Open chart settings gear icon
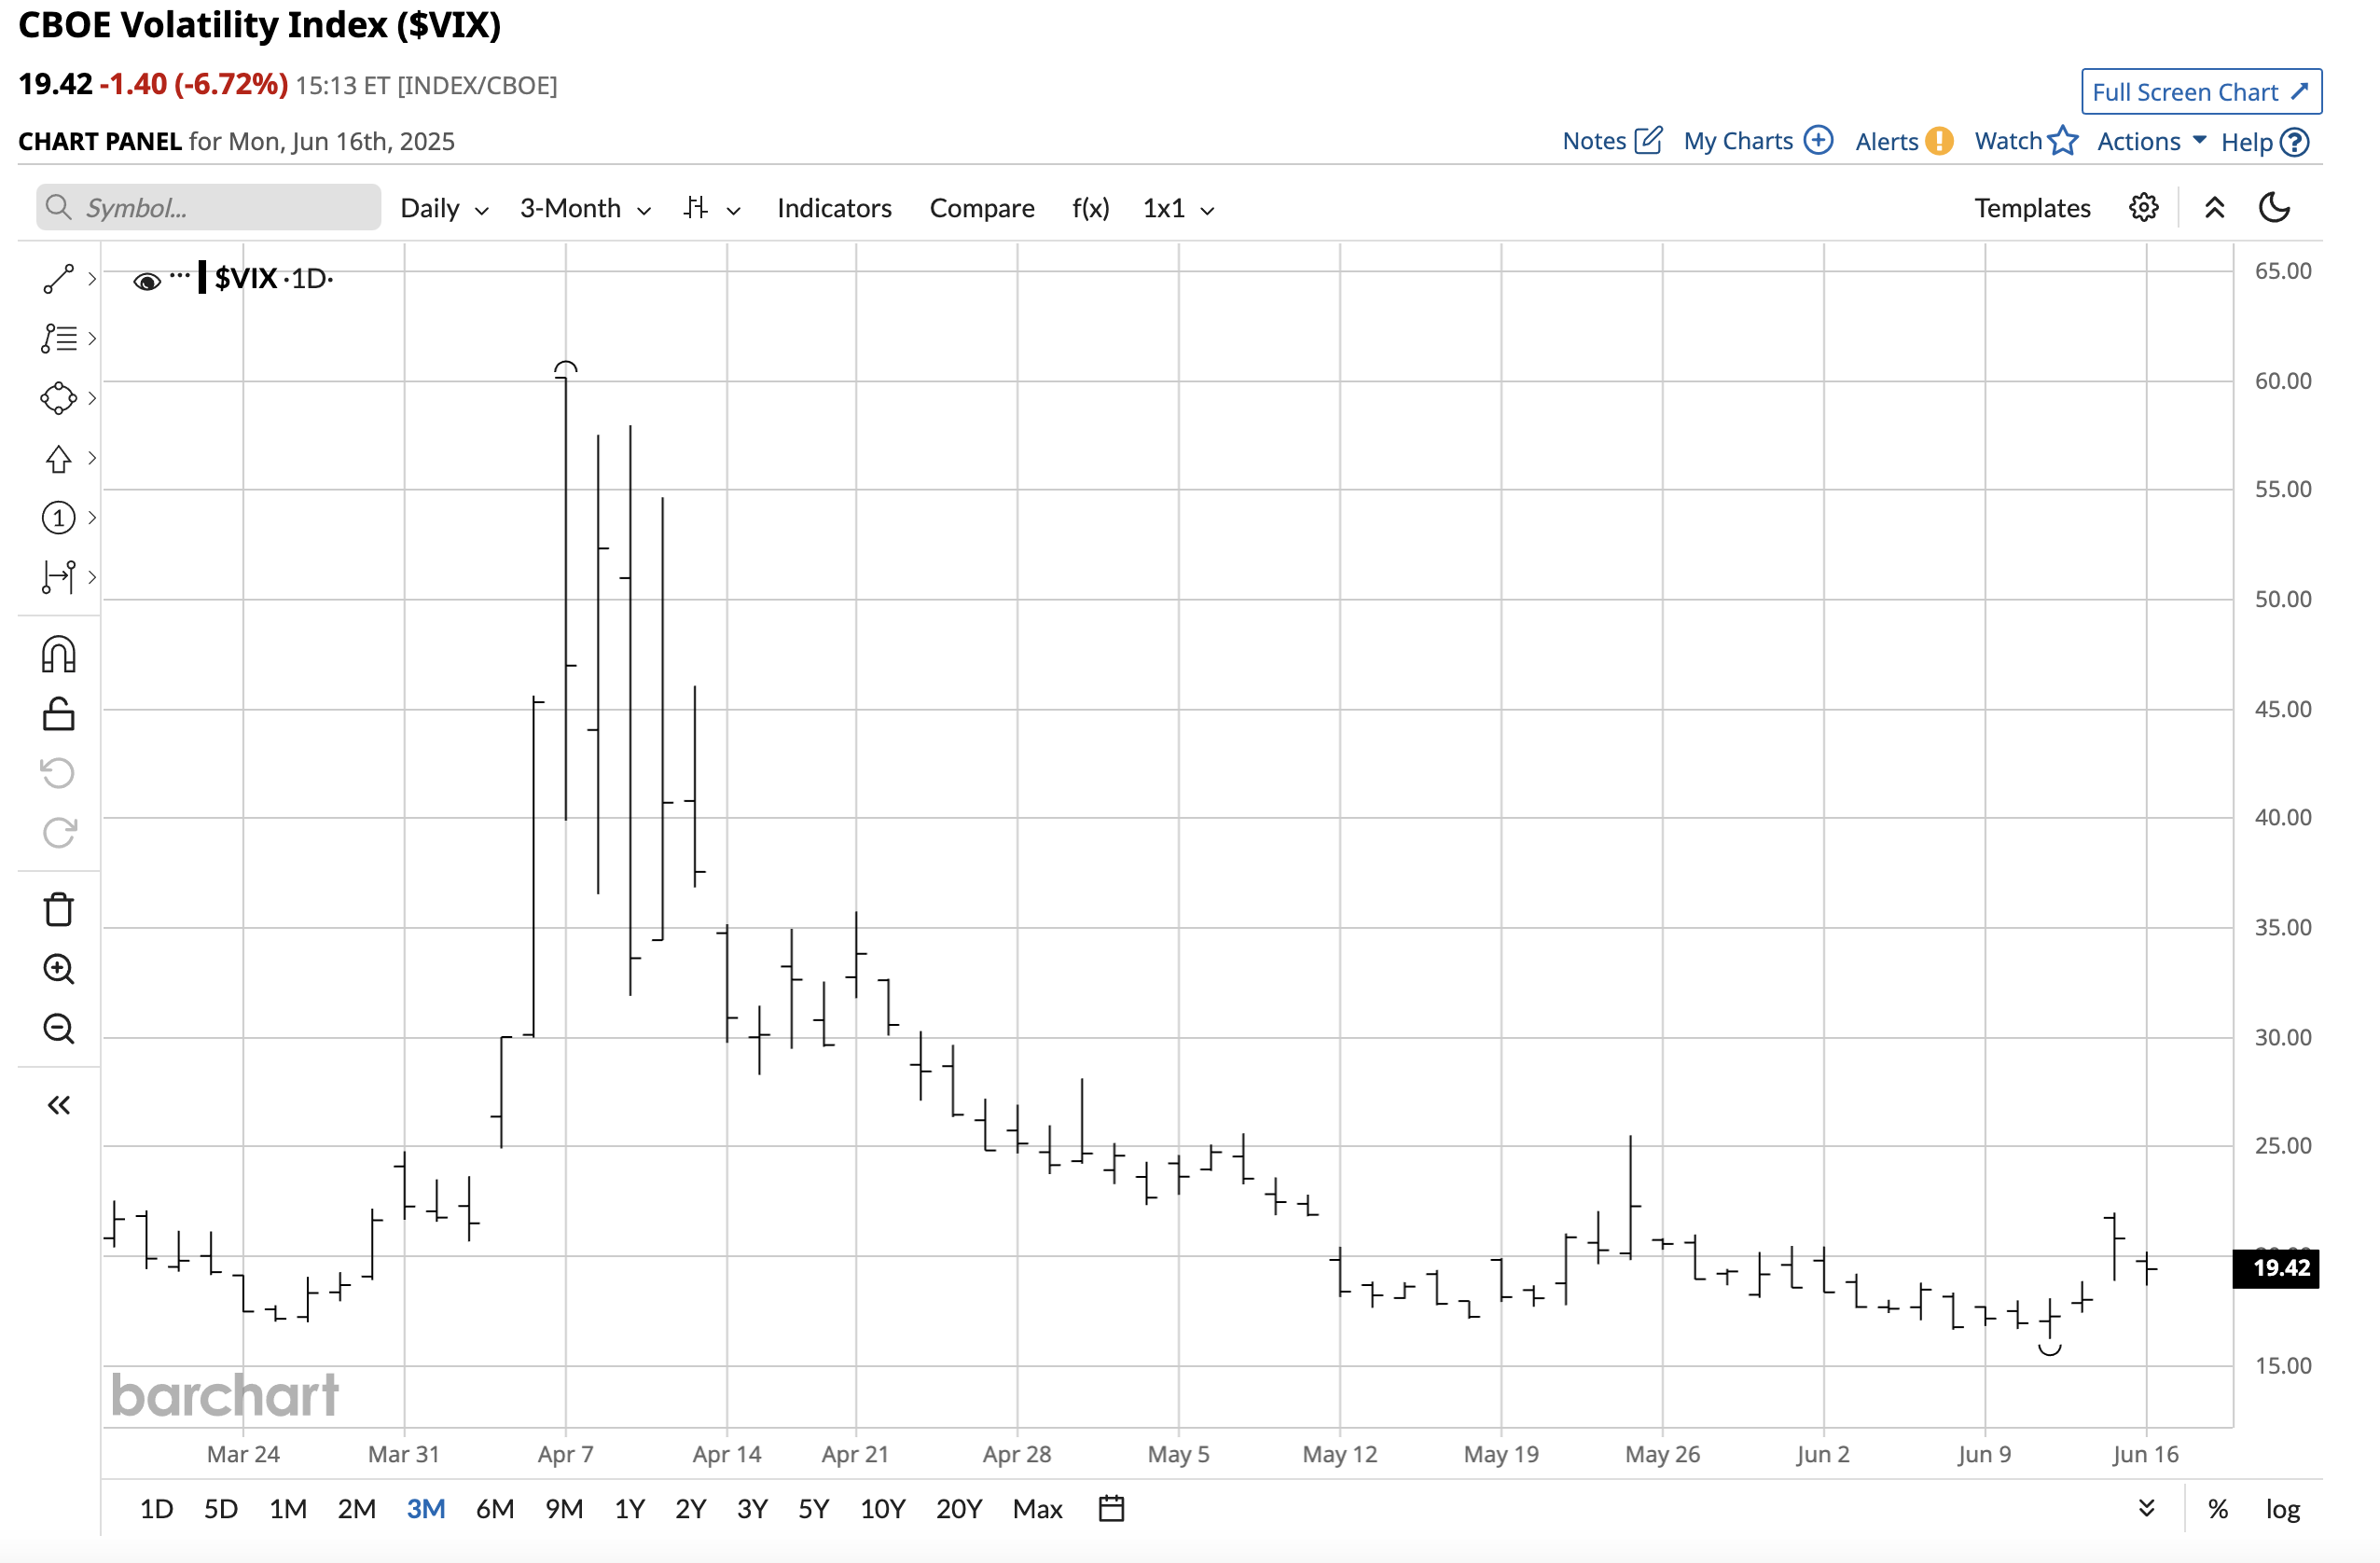The height and width of the screenshot is (1563, 2380). click(x=2143, y=208)
